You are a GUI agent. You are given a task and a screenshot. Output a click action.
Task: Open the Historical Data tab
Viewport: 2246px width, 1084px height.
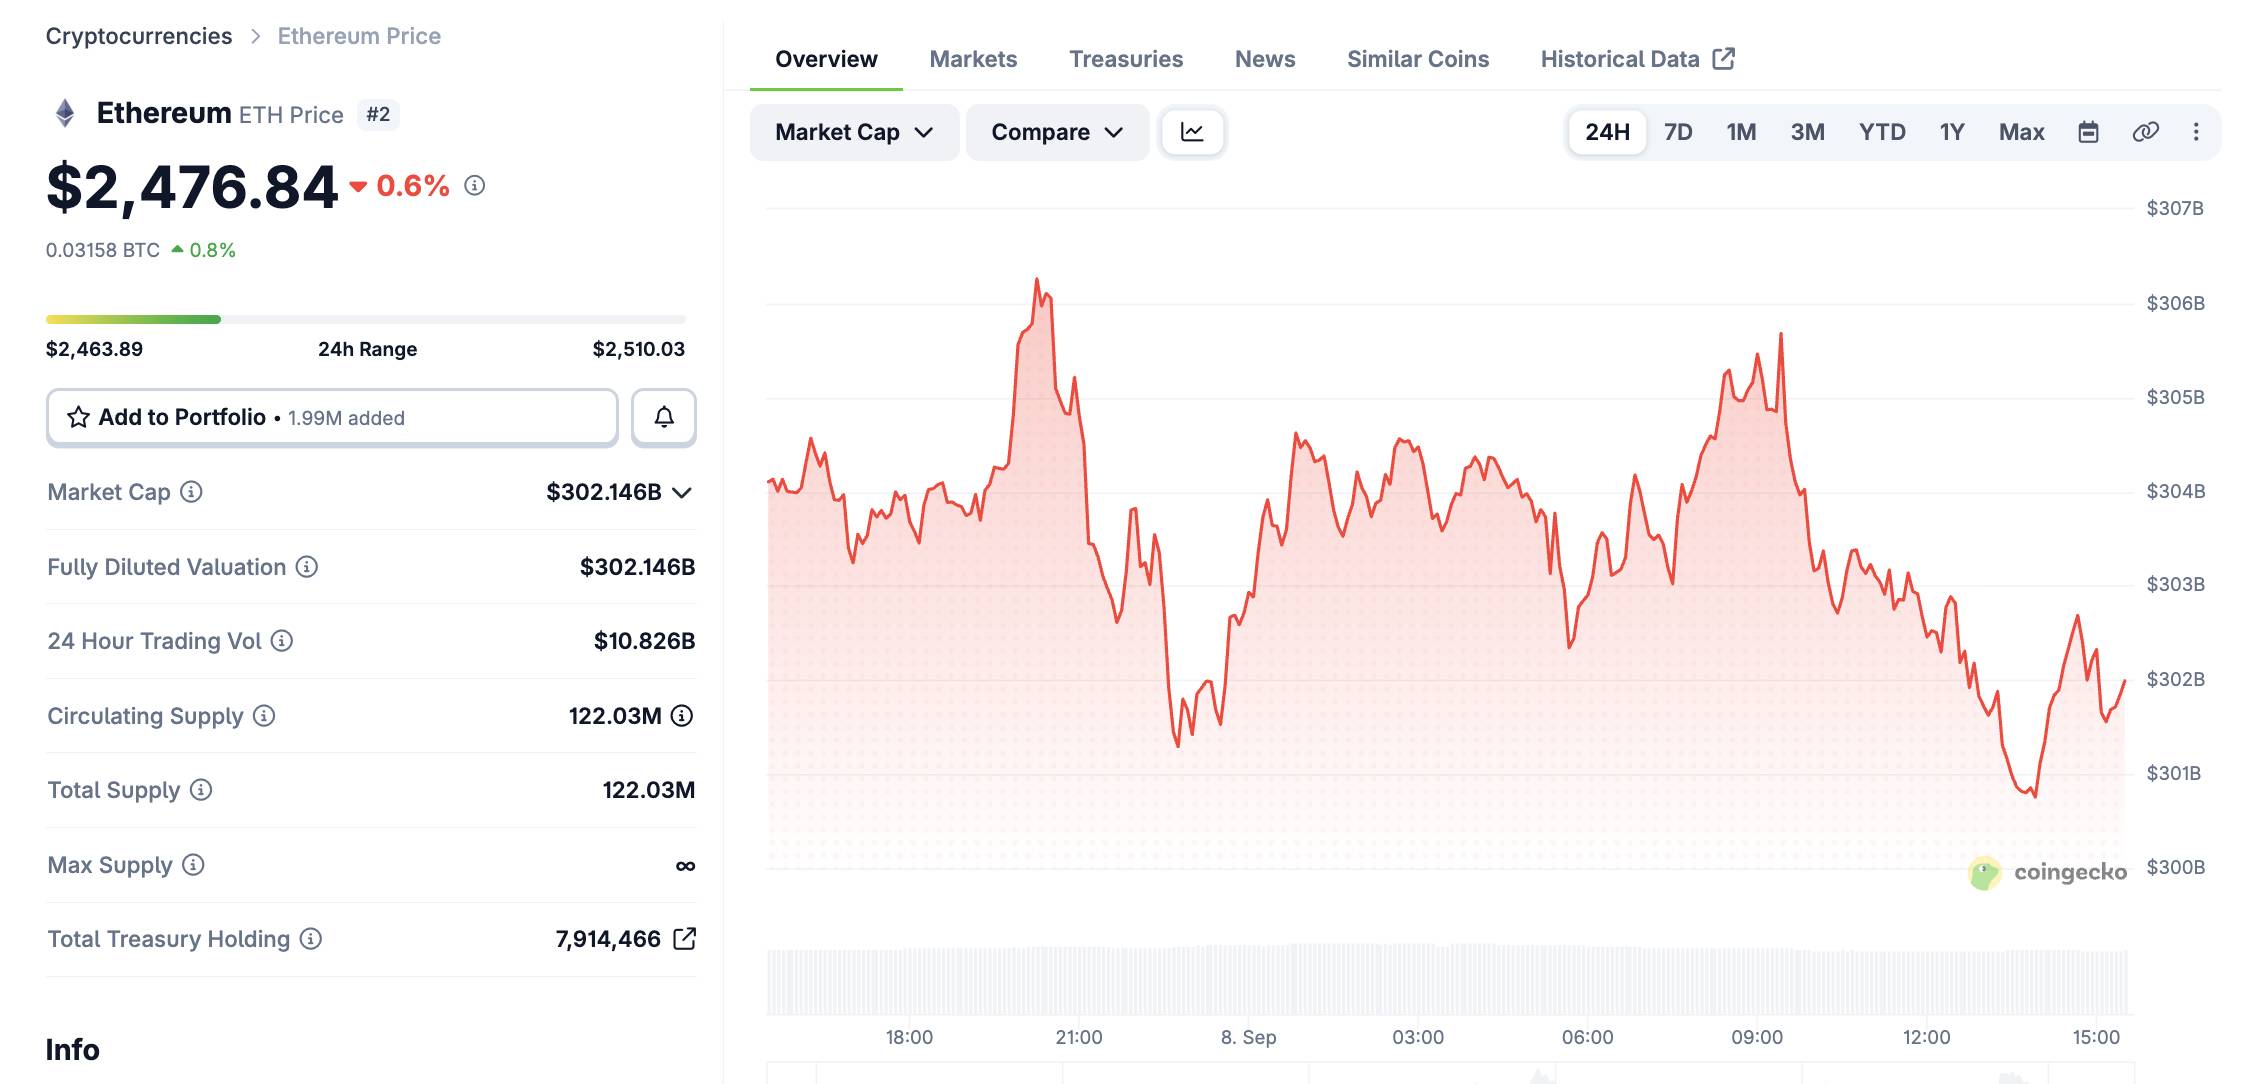click(x=1637, y=59)
